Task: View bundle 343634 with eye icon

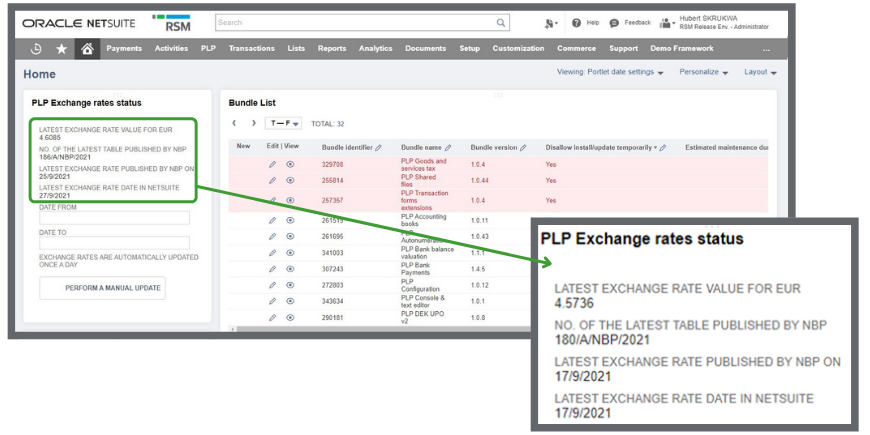Action: click(290, 301)
